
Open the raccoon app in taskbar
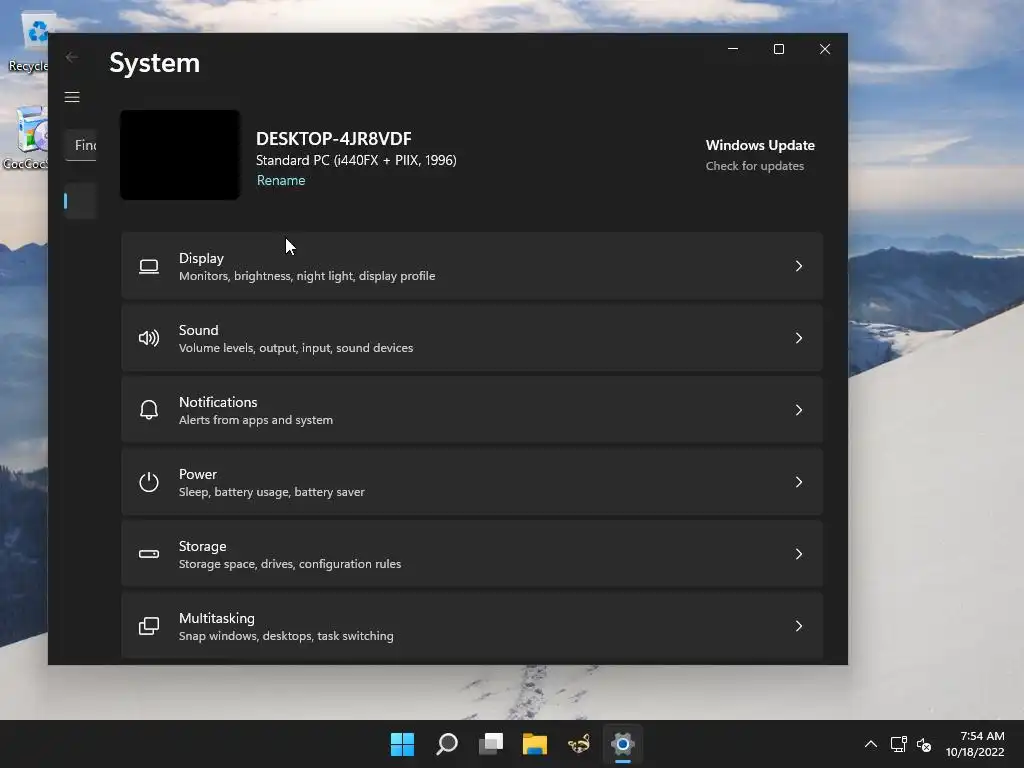point(579,744)
